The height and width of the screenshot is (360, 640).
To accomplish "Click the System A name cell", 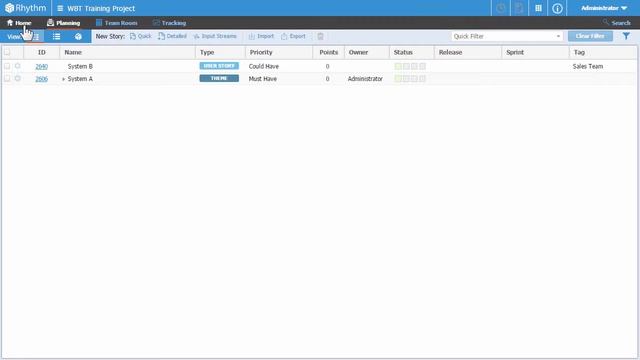I will 80,79.
